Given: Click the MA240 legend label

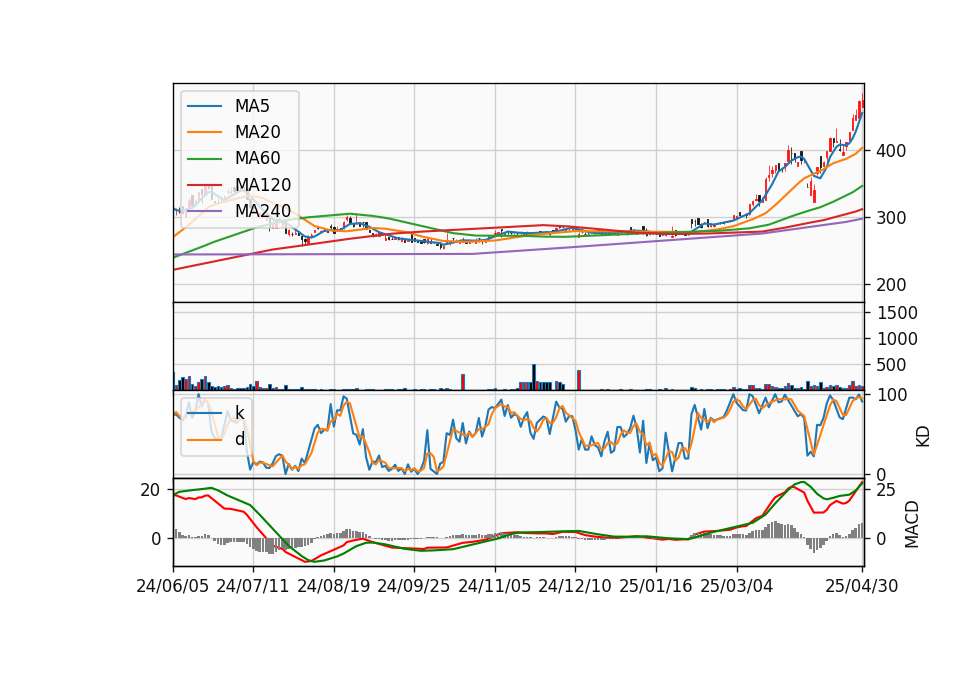Looking at the screenshot, I should coord(263,211).
